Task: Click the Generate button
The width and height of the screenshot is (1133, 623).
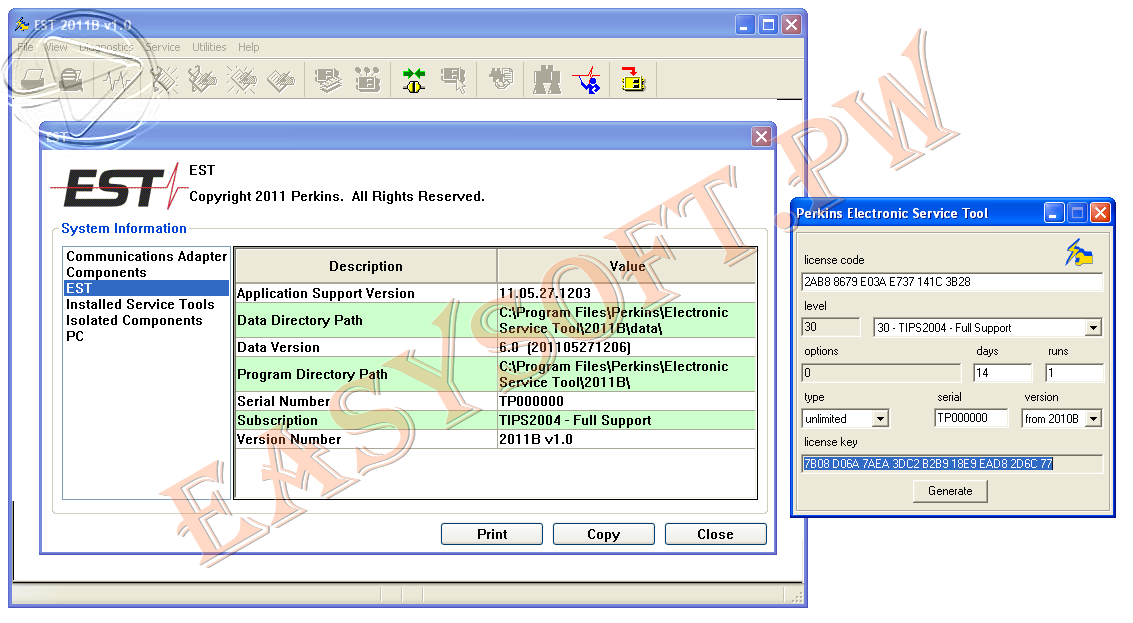Action: point(950,491)
